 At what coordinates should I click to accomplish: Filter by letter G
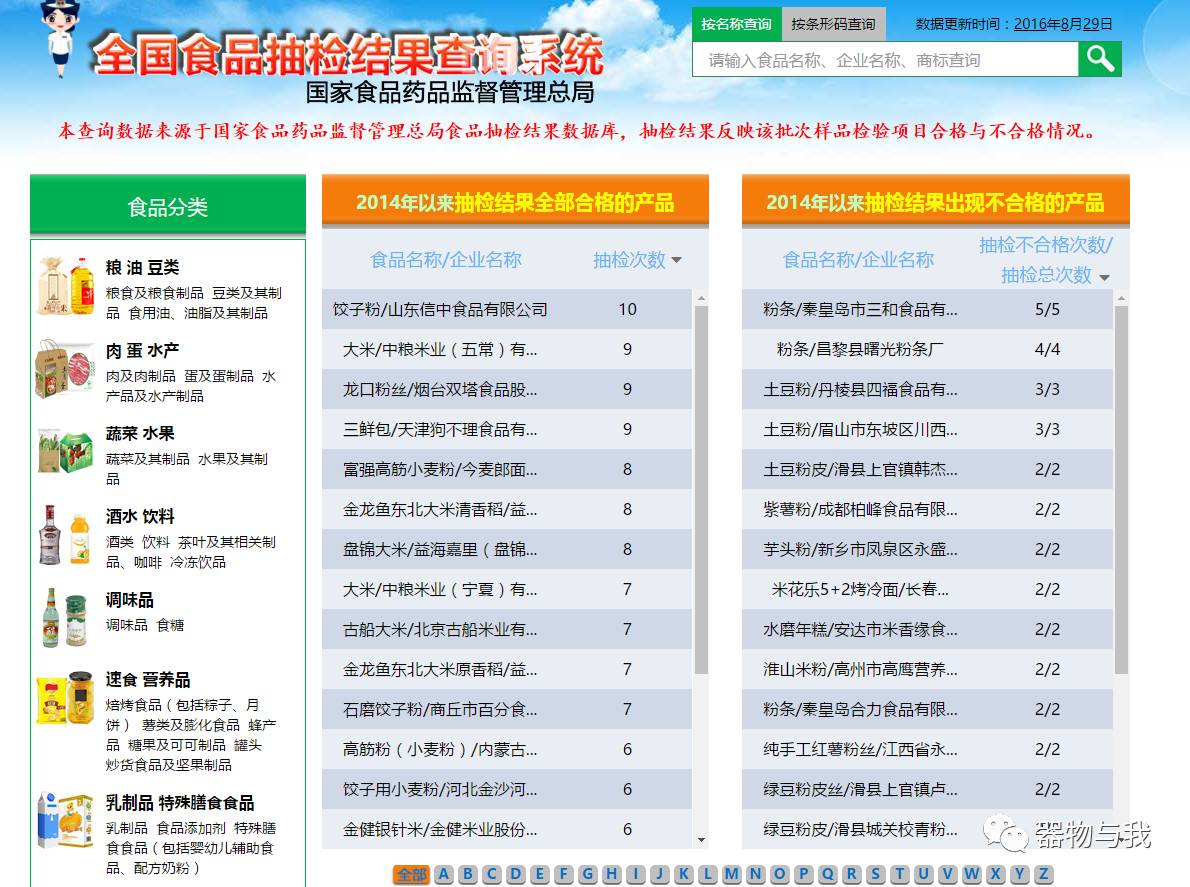587,874
